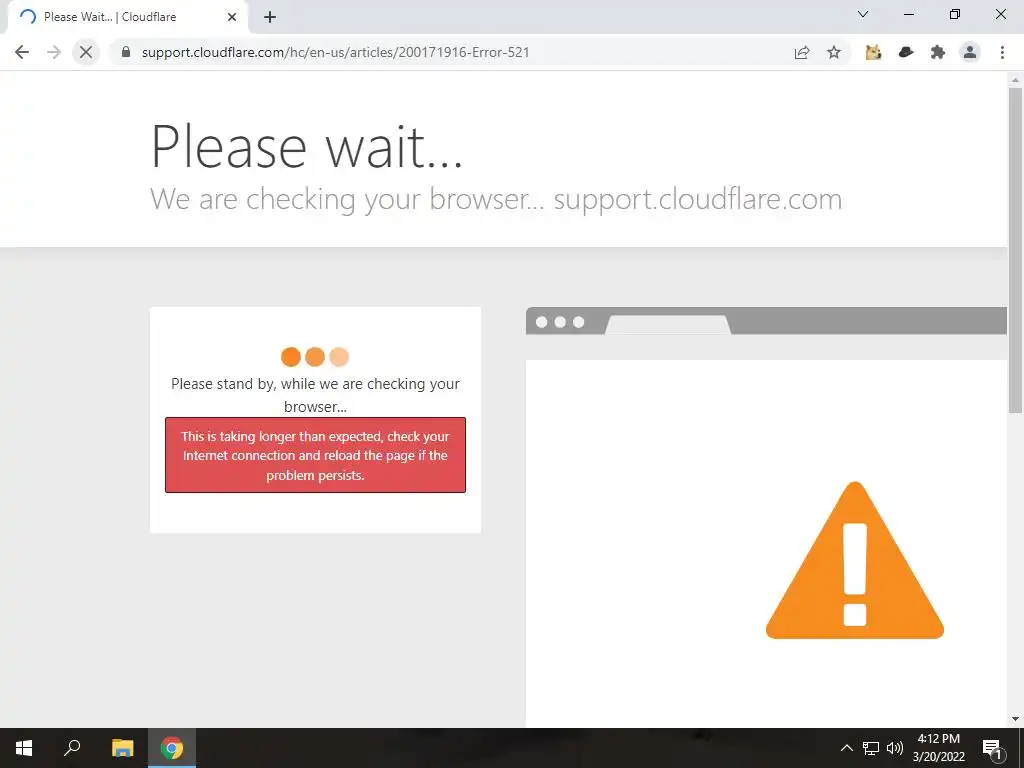
Task: Click the orange warning triangle illustration
Action: click(855, 560)
